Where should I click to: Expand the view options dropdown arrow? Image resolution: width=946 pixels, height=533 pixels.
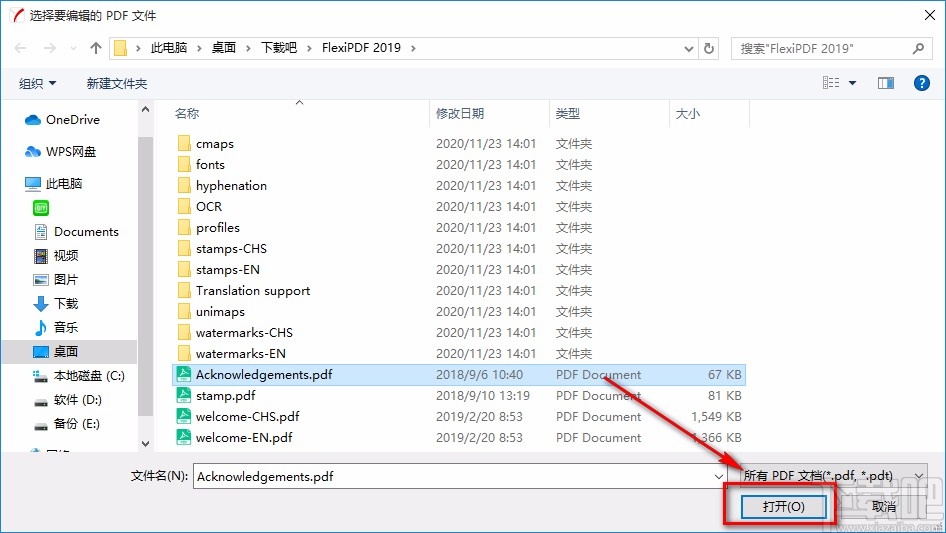pos(852,83)
